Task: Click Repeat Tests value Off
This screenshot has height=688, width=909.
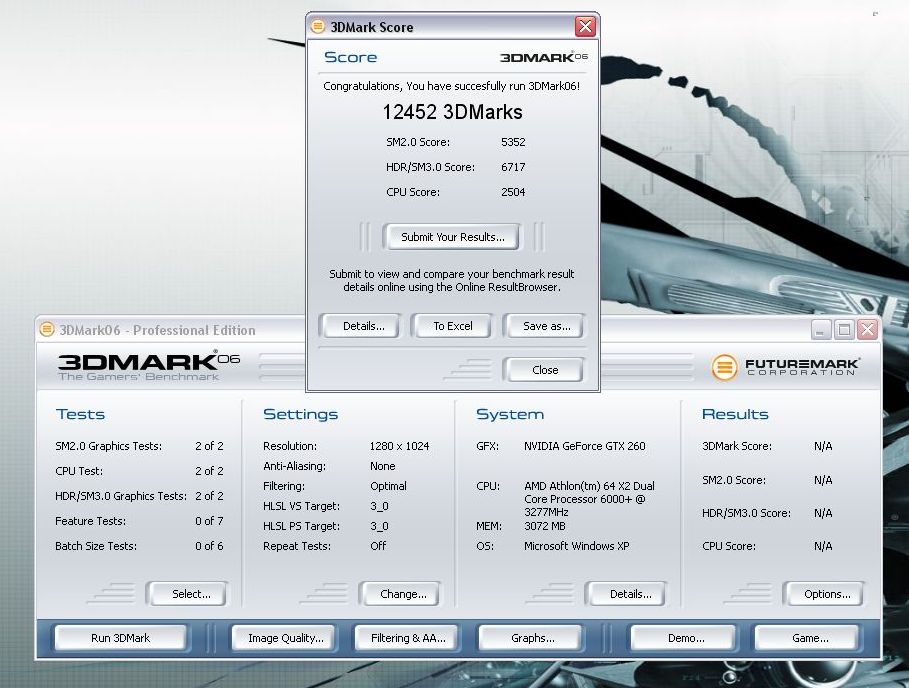Action: (x=378, y=546)
